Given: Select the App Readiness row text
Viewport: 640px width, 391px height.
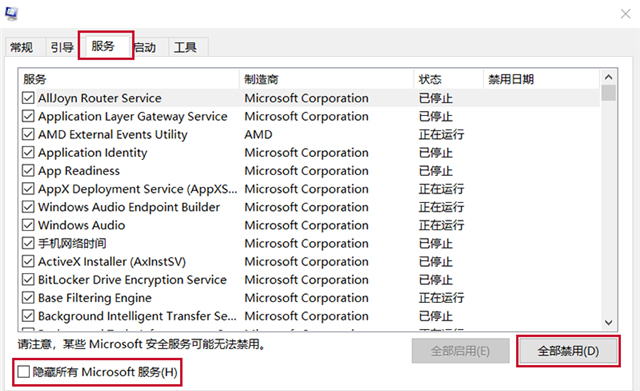Looking at the screenshot, I should 79,171.
